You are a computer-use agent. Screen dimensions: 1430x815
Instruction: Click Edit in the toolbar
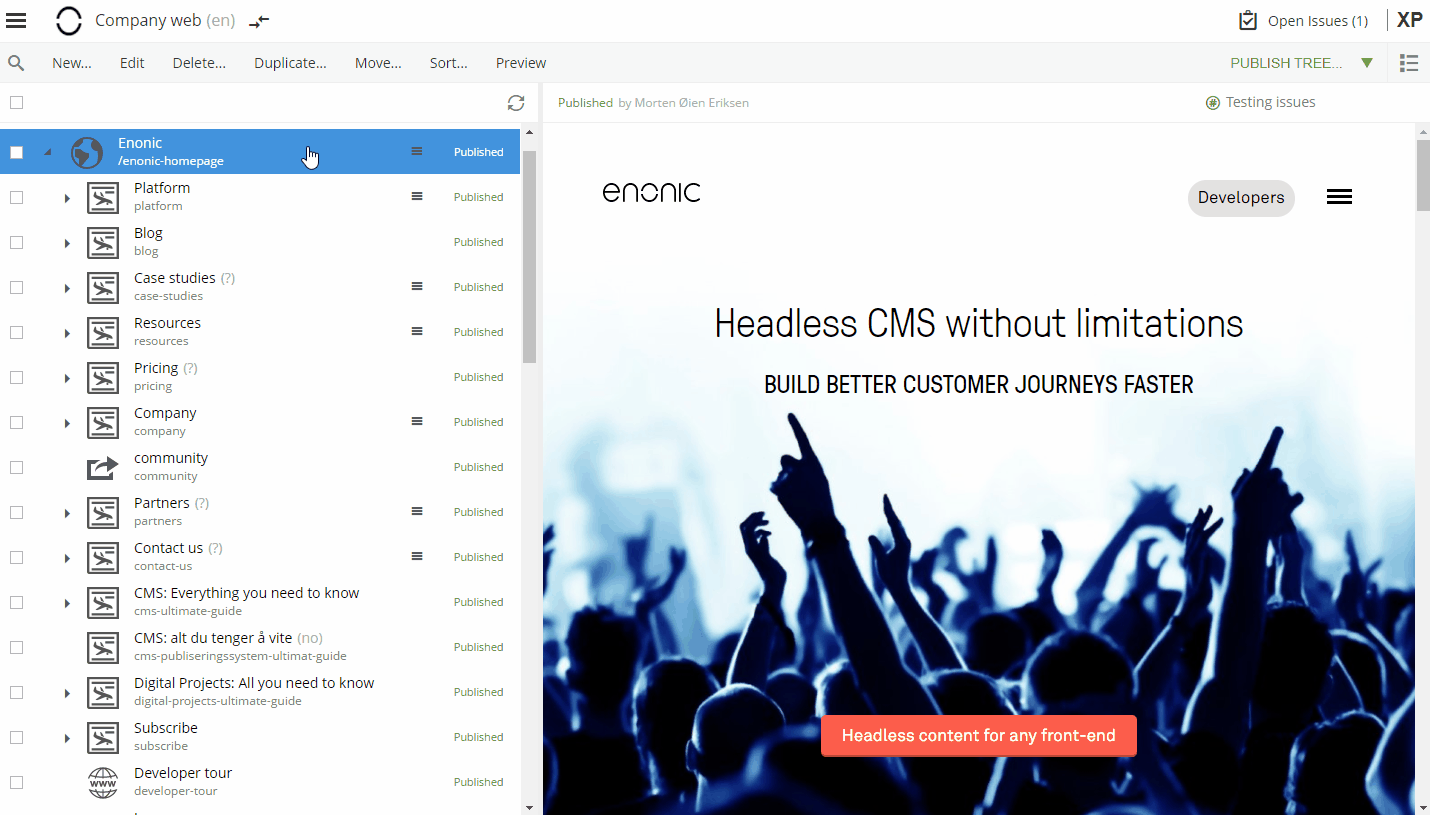click(x=132, y=63)
